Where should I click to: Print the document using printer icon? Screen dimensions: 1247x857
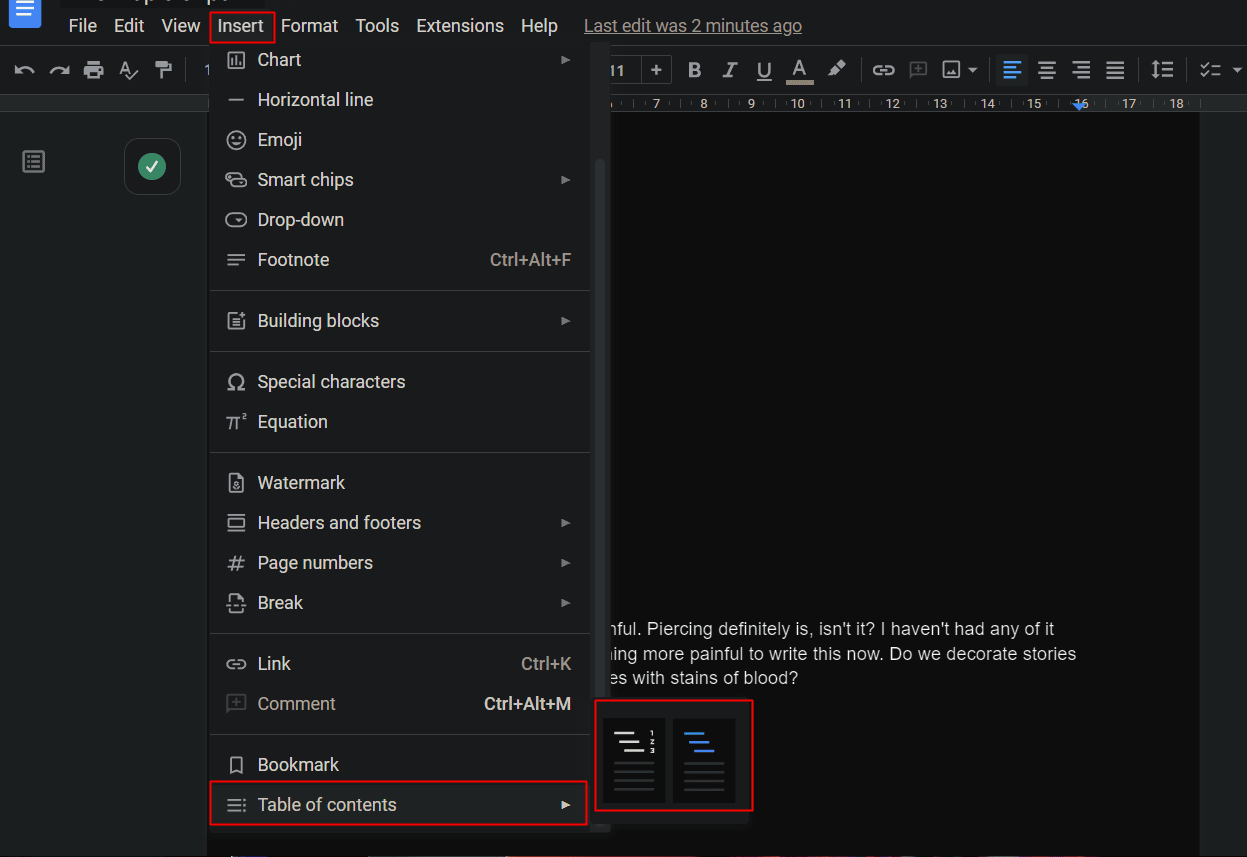[x=94, y=70]
